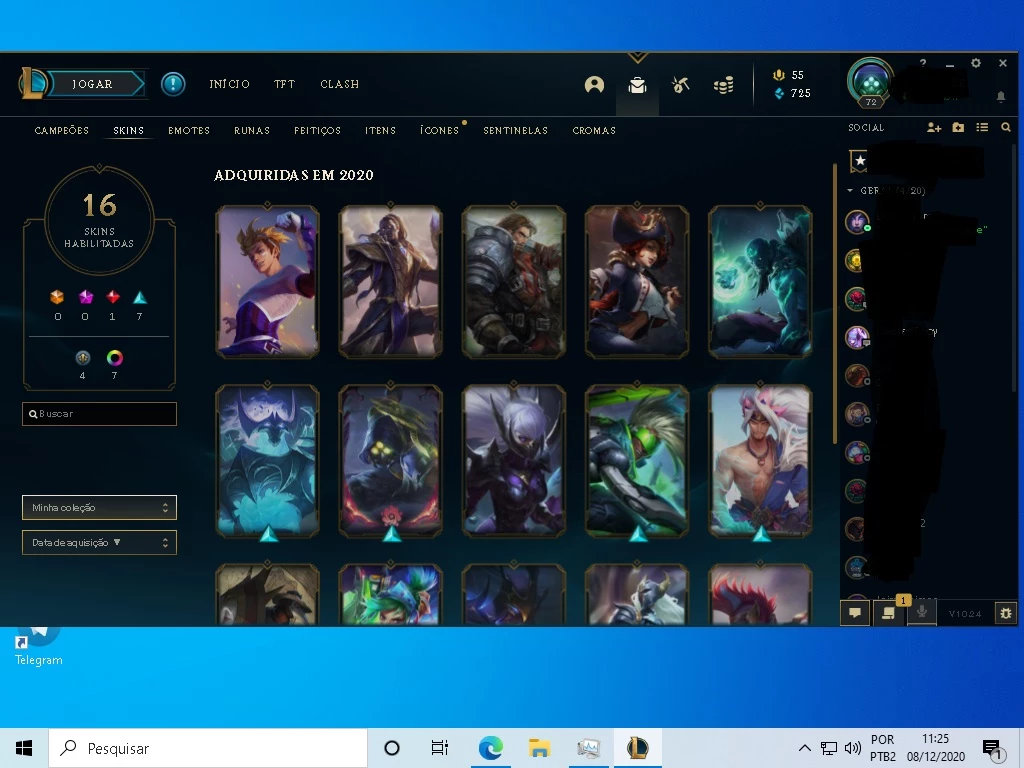Click the Buscar search field
Screen dimensions: 1024x768
(x=99, y=414)
